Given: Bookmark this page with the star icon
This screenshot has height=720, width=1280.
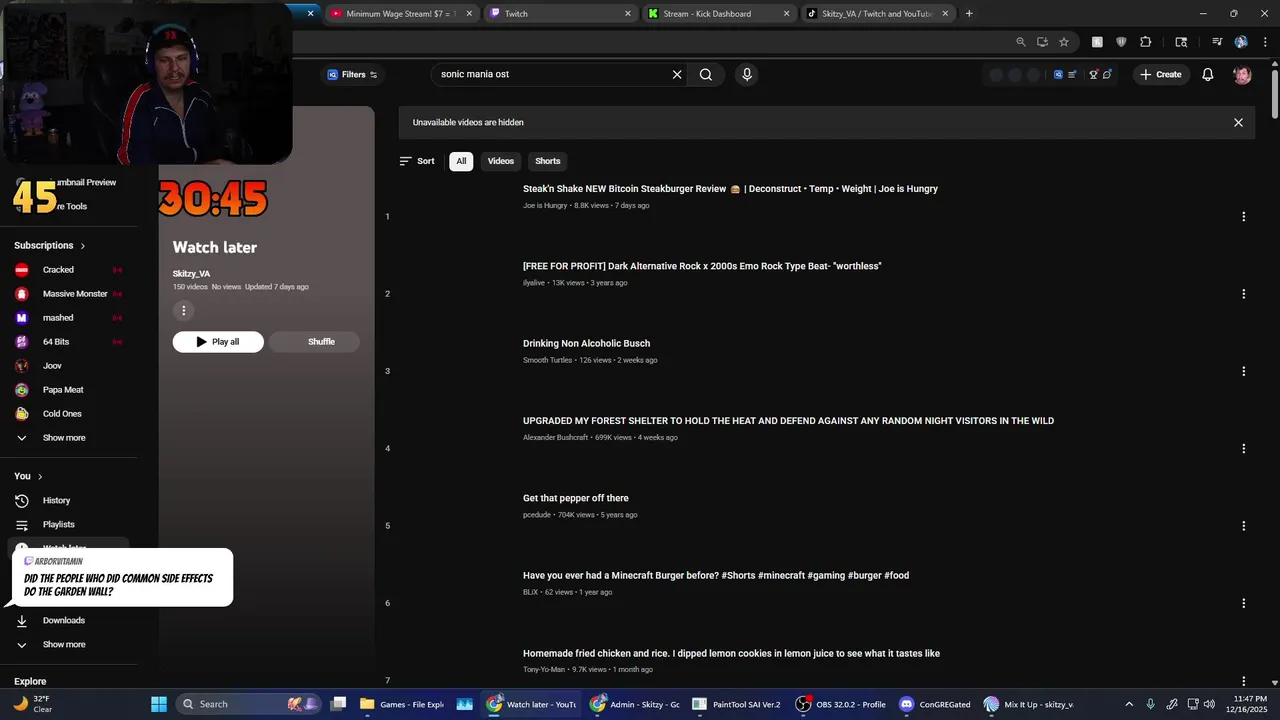Looking at the screenshot, I should click(1064, 42).
